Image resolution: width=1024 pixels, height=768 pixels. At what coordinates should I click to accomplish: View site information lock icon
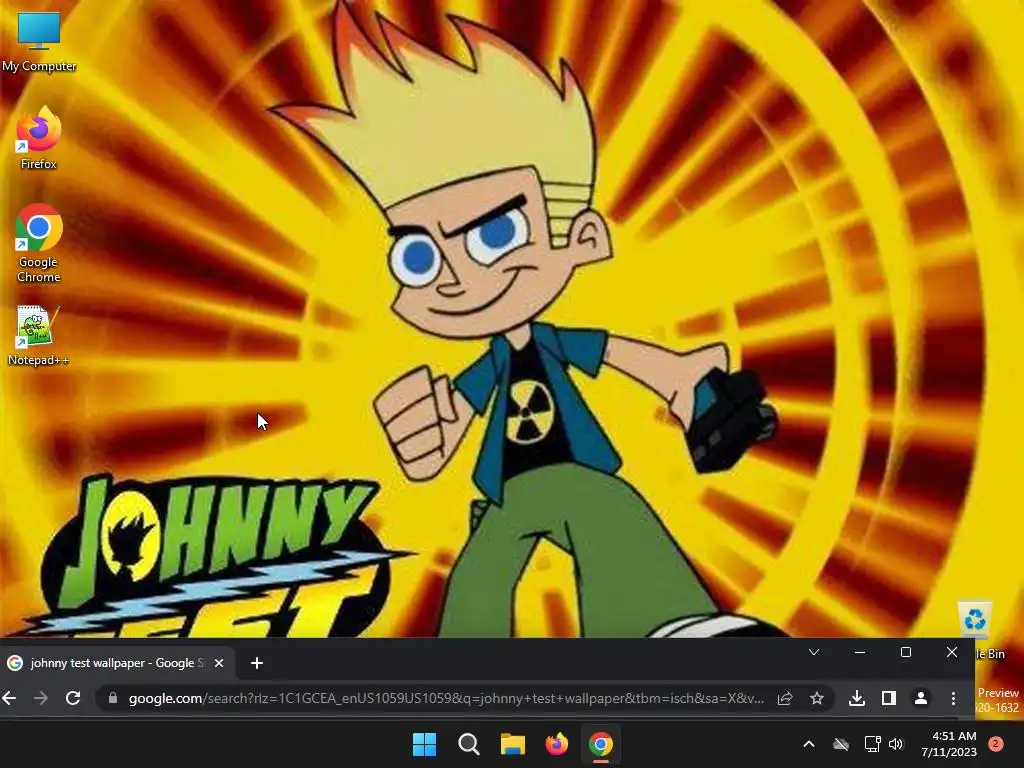coord(112,698)
